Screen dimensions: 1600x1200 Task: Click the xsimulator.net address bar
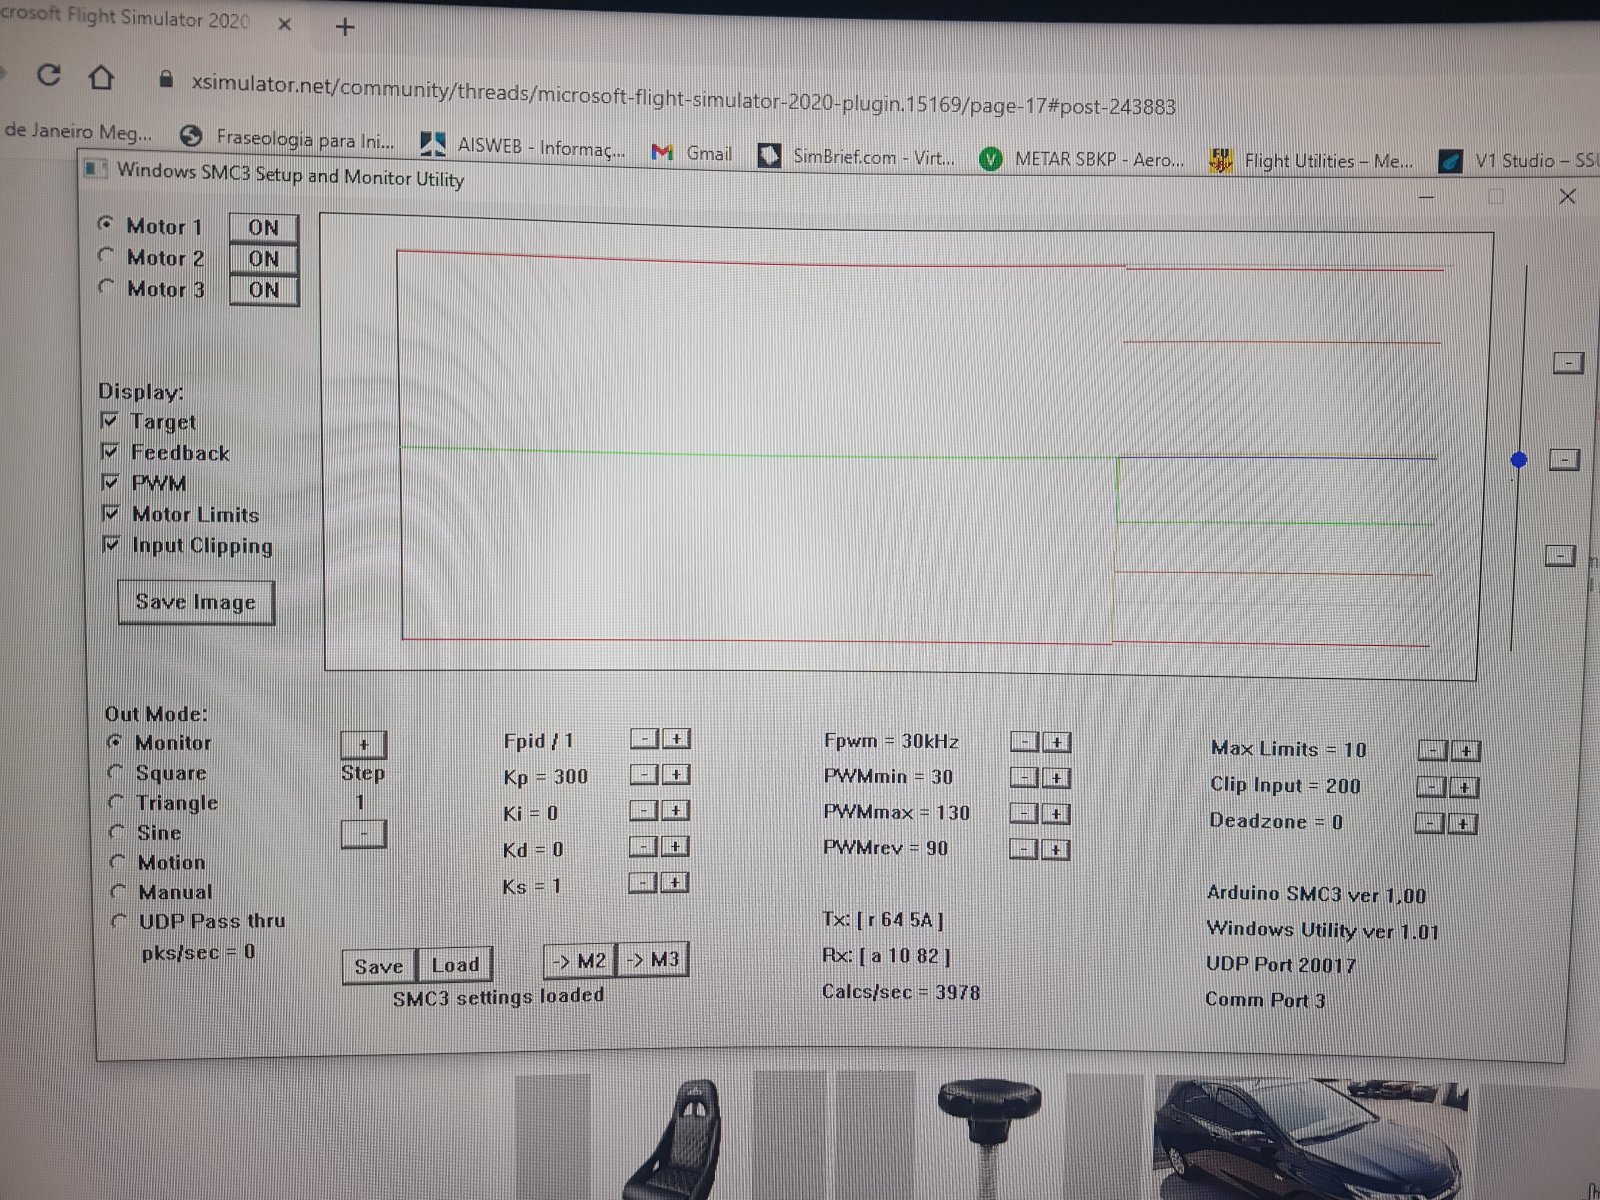click(683, 95)
